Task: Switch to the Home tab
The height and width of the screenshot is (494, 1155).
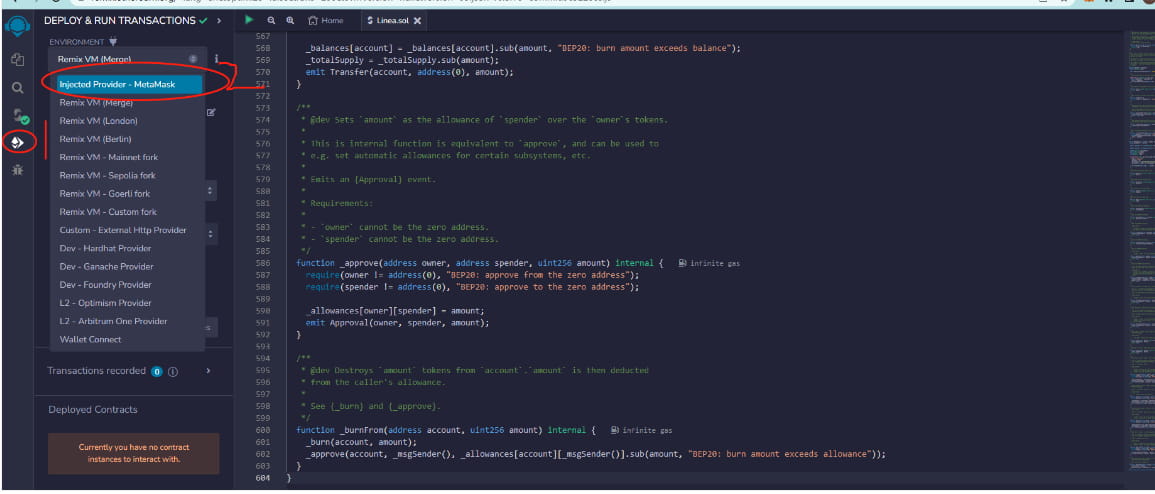Action: pyautogui.click(x=326, y=21)
